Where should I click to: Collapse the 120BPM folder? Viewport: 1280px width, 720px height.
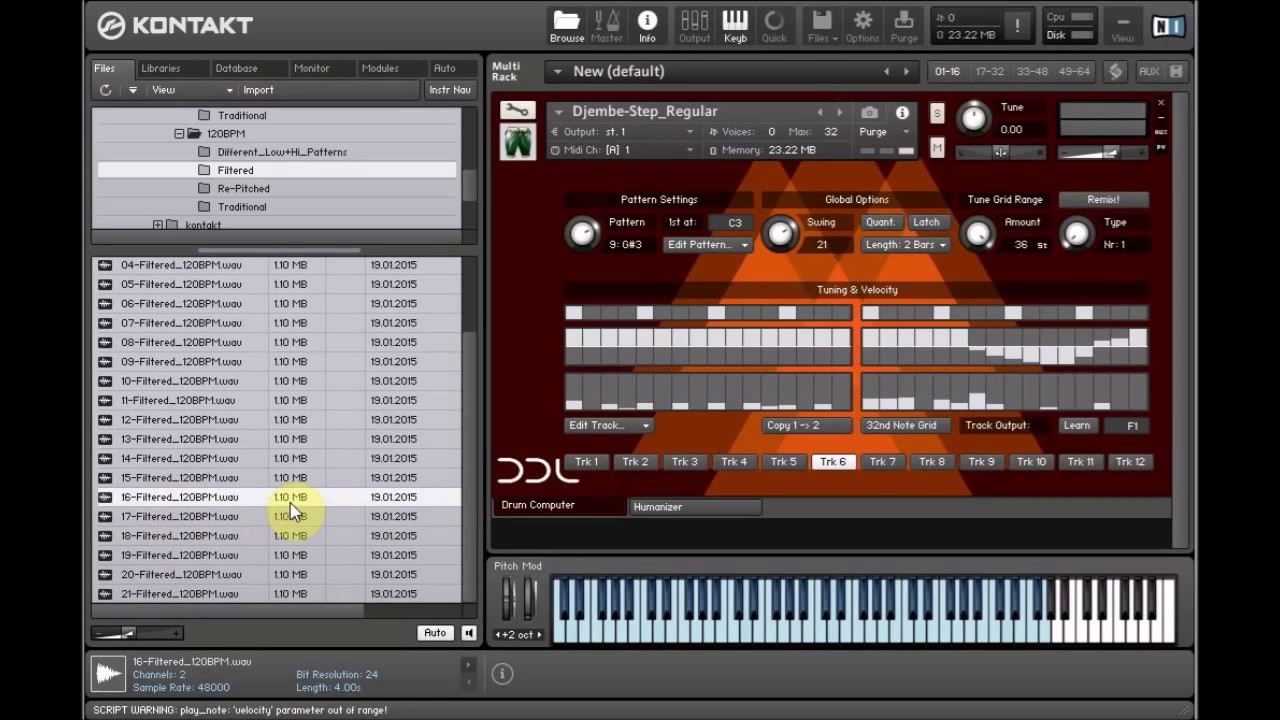[179, 134]
